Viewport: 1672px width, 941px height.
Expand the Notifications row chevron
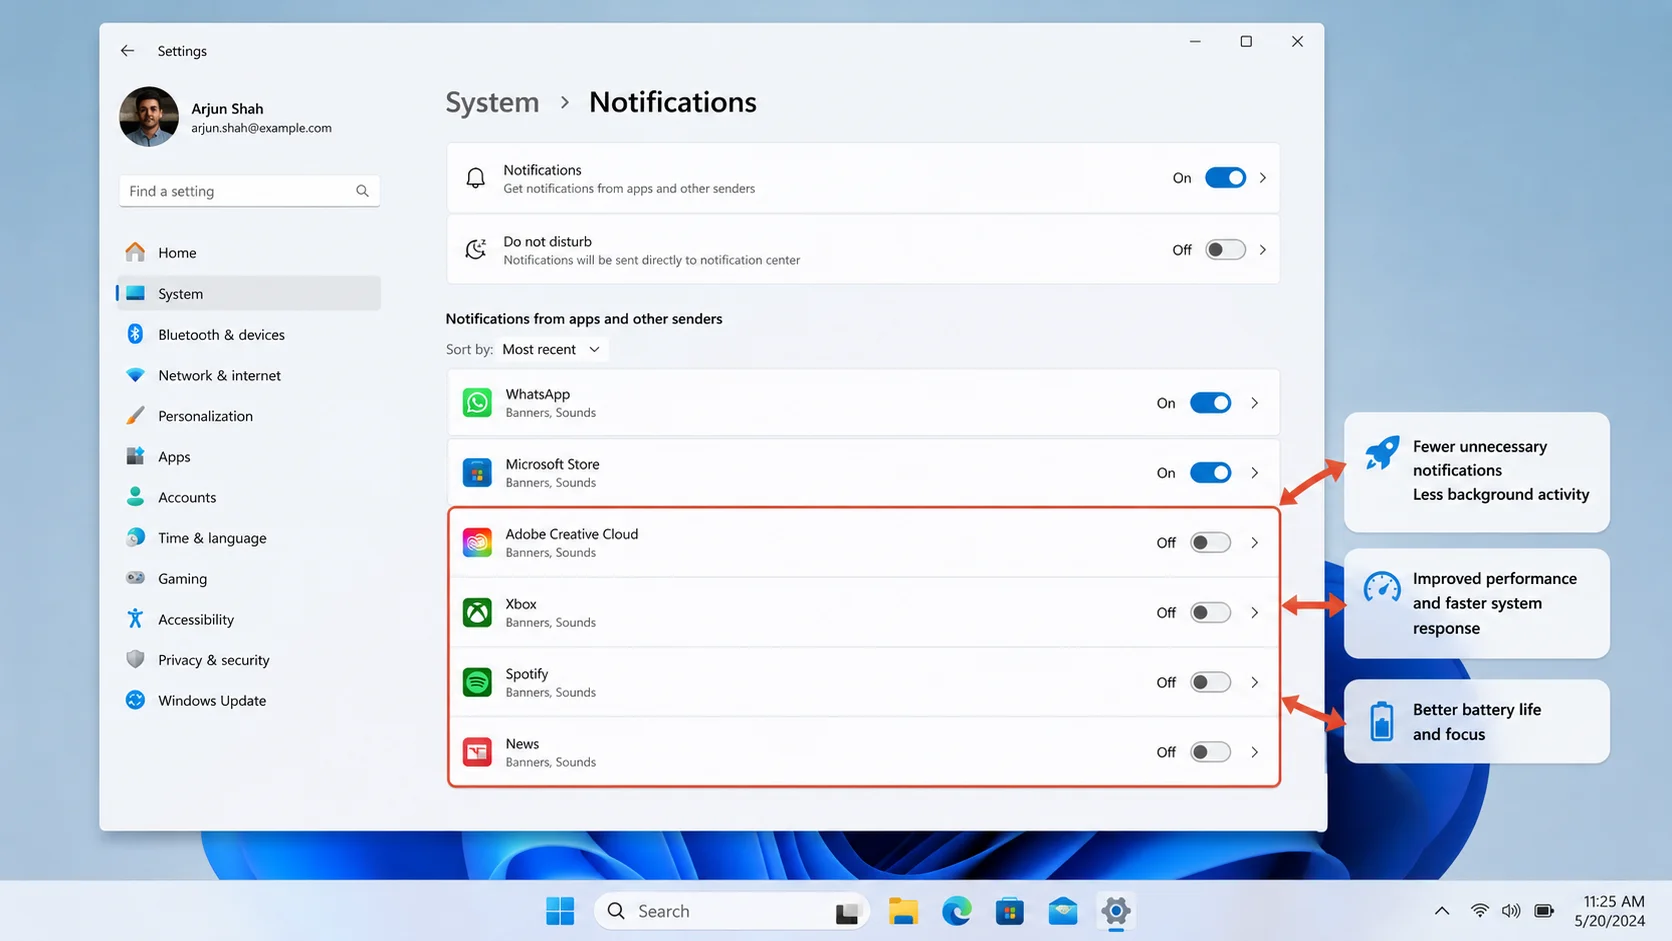click(x=1263, y=178)
